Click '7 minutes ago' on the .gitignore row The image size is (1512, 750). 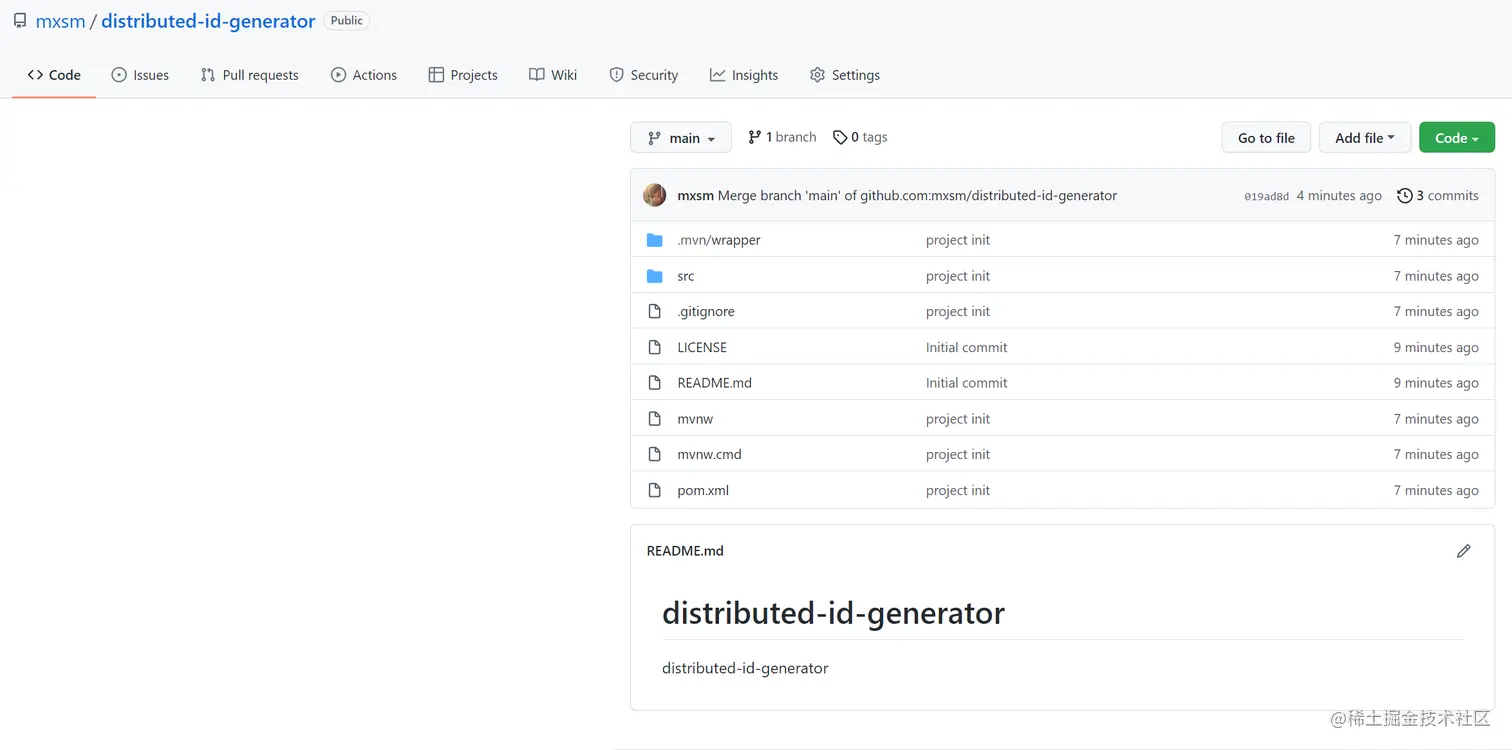[1436, 312]
